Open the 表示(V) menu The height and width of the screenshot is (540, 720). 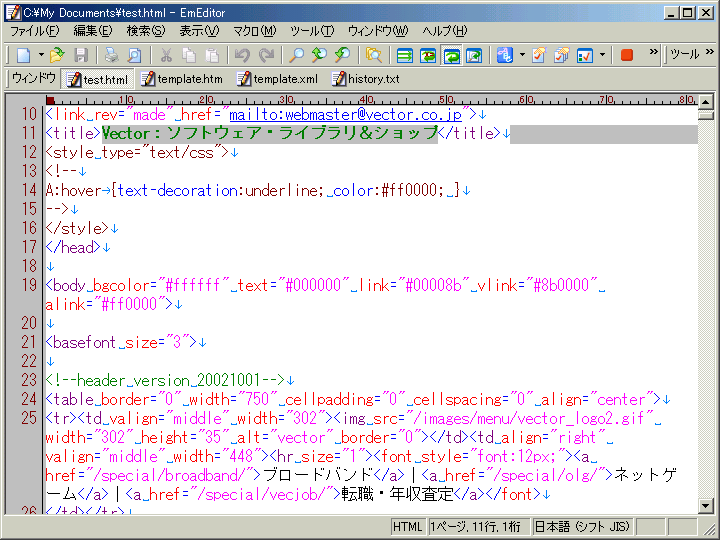199,31
